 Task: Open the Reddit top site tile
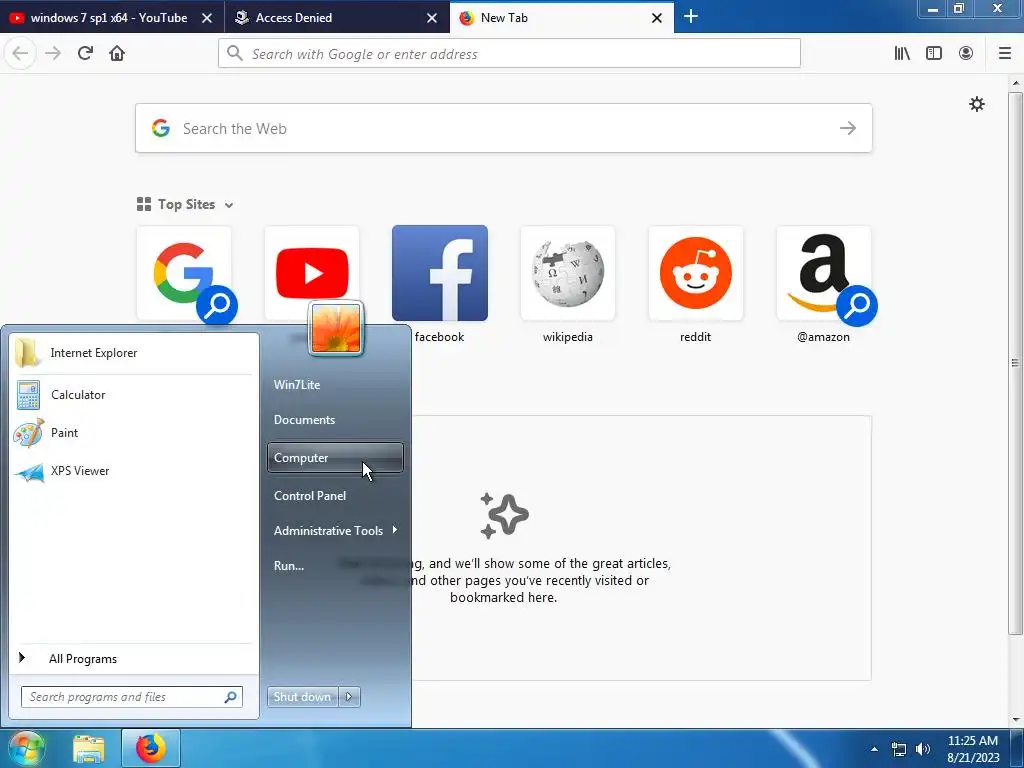tap(696, 273)
